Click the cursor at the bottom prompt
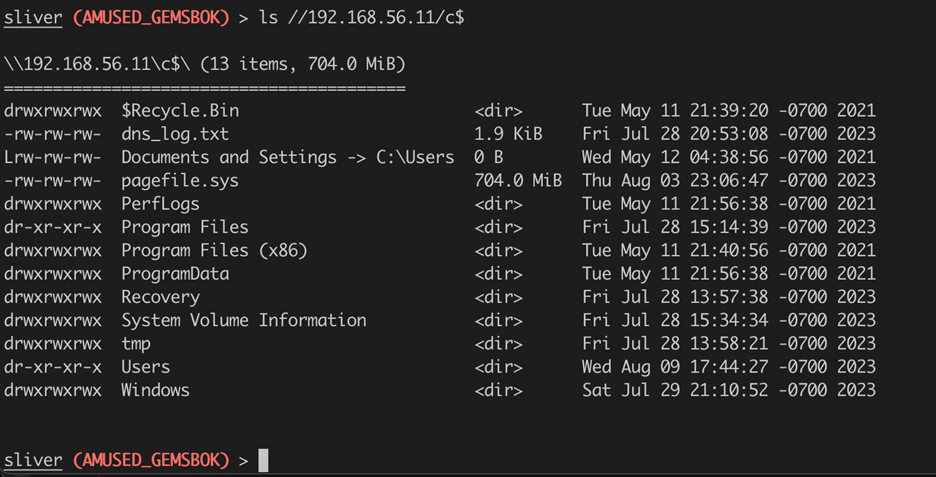The image size is (936, 477). pos(263,460)
